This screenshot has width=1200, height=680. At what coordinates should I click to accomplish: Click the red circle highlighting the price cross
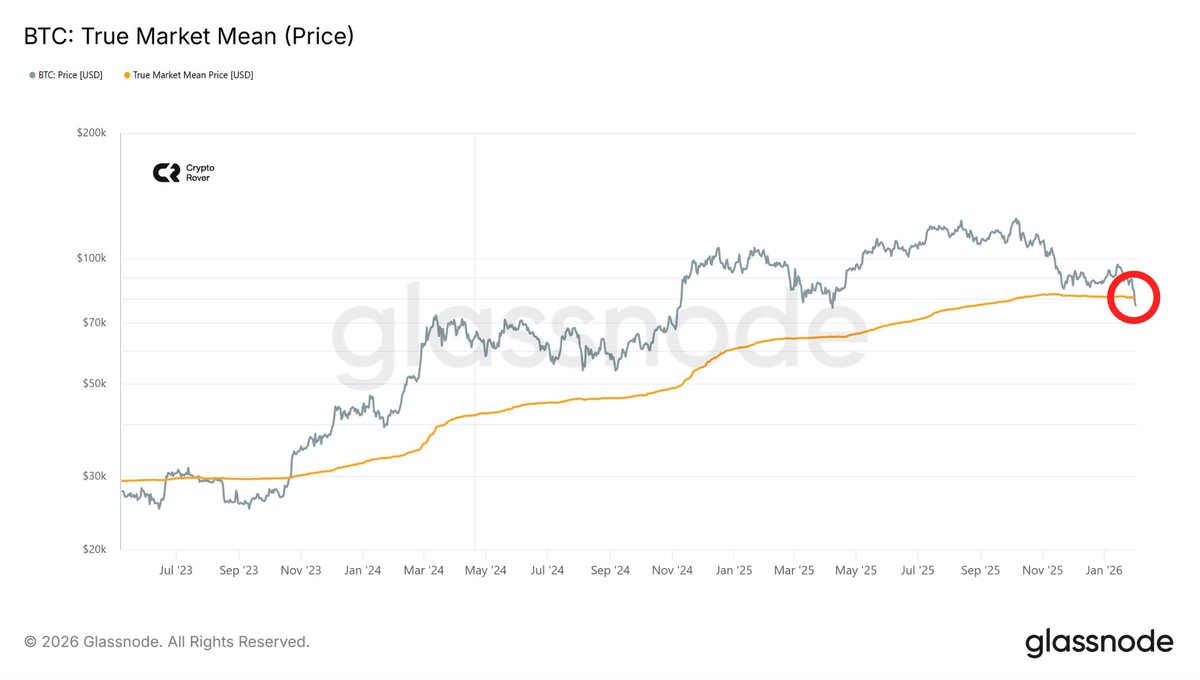(x=1135, y=296)
